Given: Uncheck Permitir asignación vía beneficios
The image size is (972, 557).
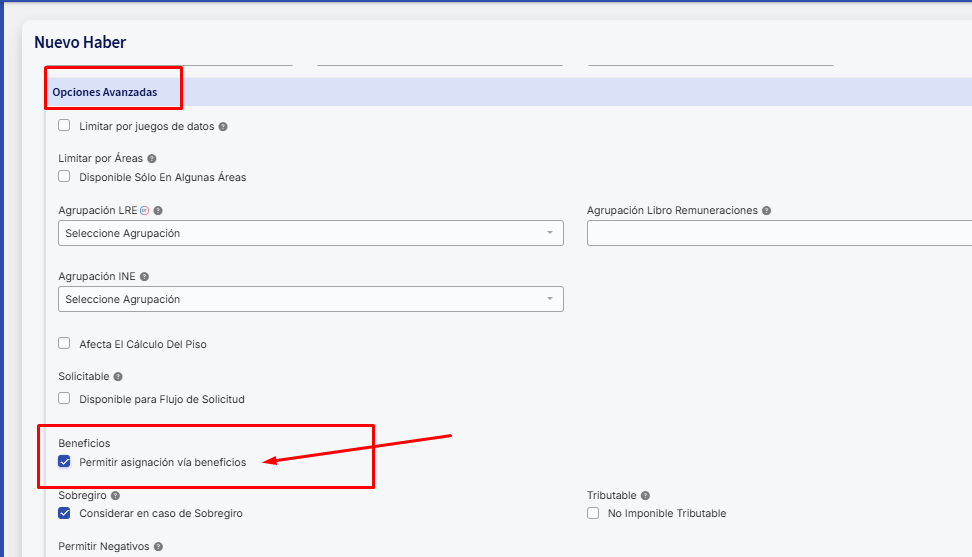Looking at the screenshot, I should 64,462.
